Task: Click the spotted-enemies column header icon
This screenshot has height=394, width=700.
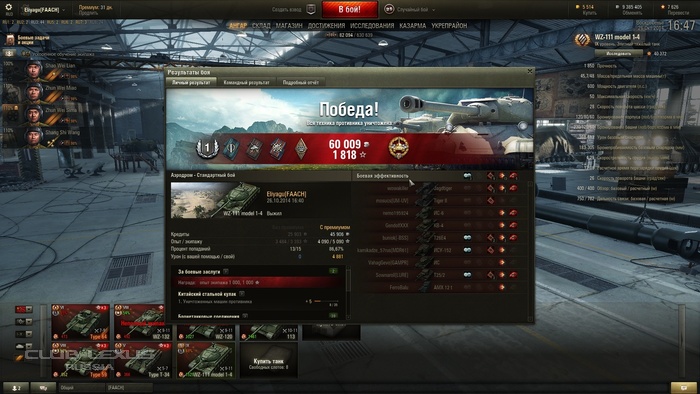Action: coord(467,176)
